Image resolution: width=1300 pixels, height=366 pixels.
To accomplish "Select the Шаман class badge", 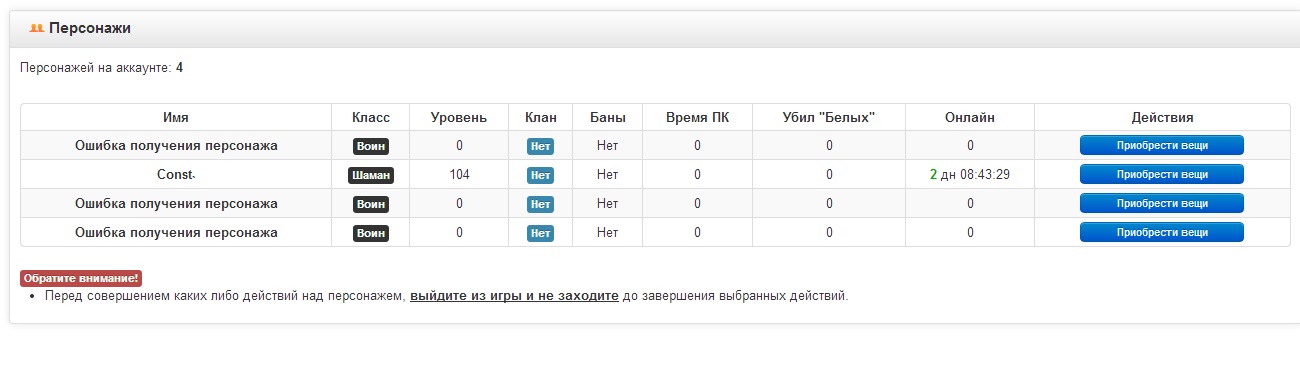I will 371,175.
